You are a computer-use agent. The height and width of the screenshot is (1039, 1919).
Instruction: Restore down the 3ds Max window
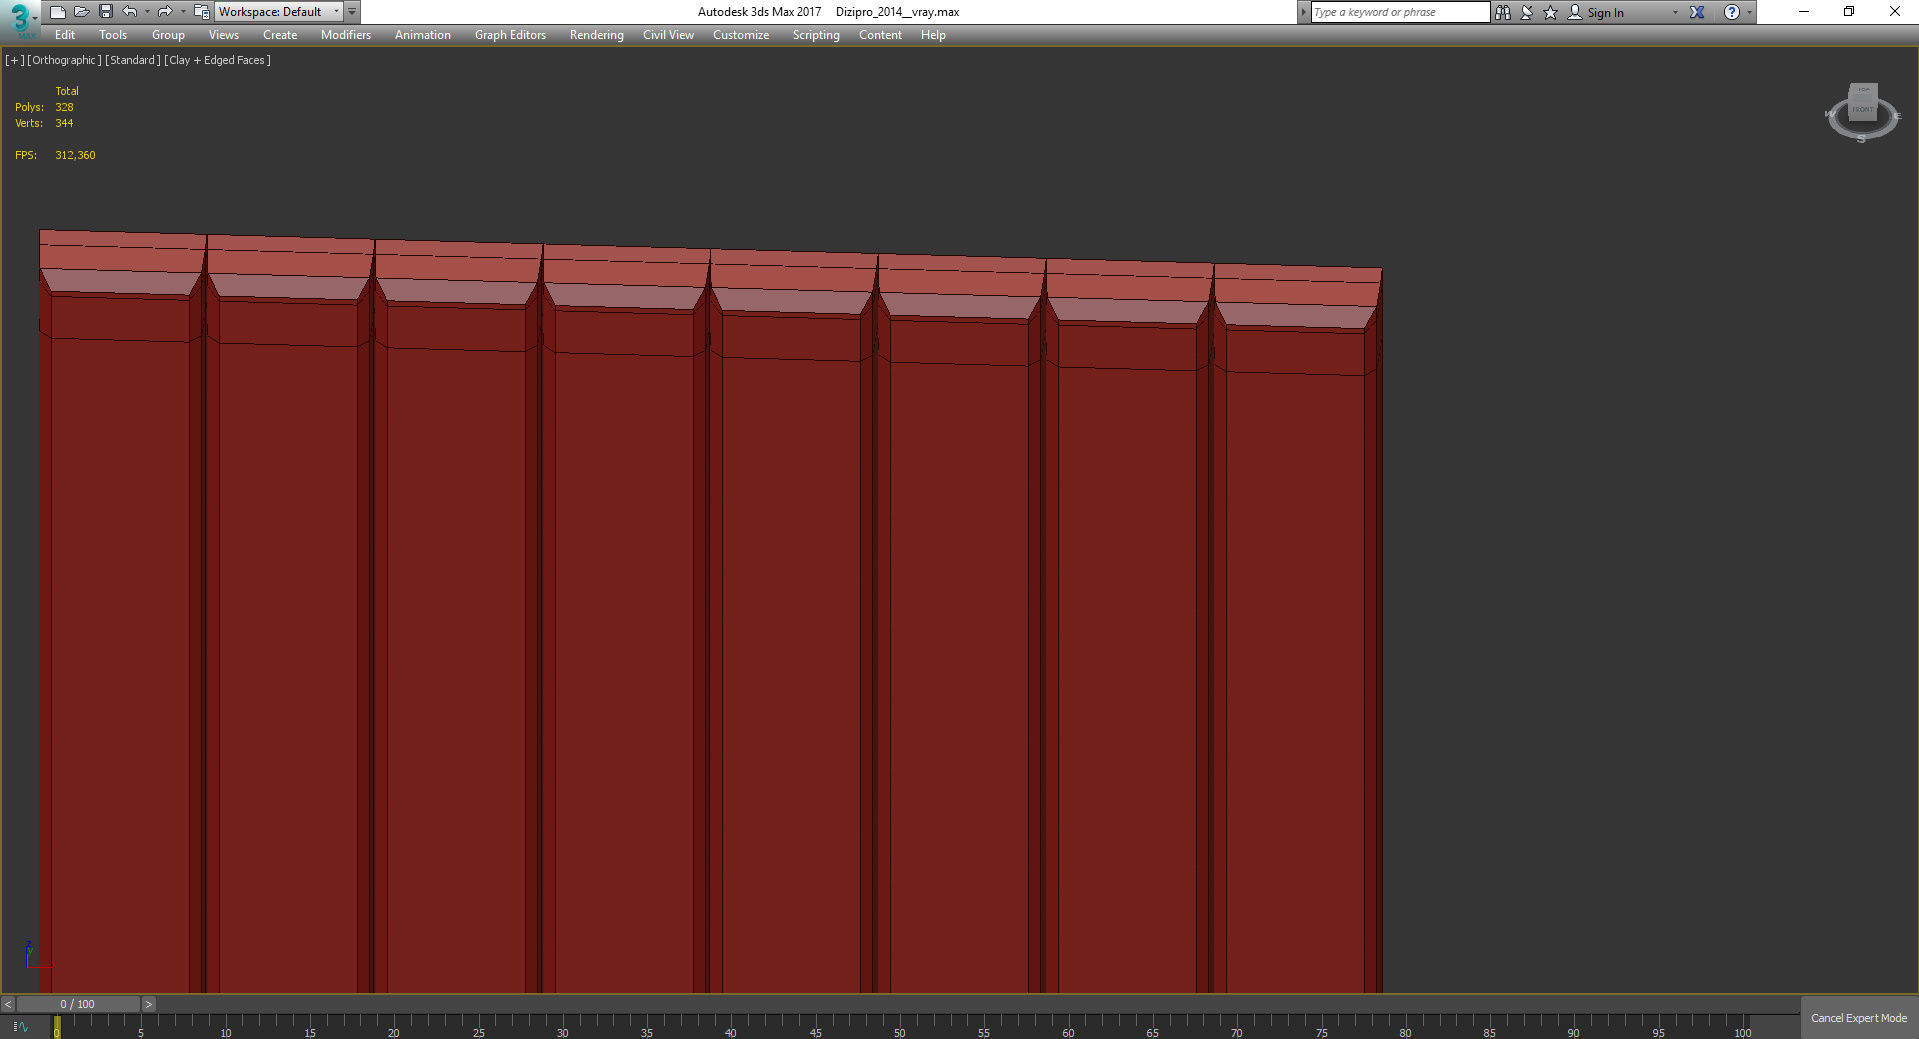point(1849,12)
